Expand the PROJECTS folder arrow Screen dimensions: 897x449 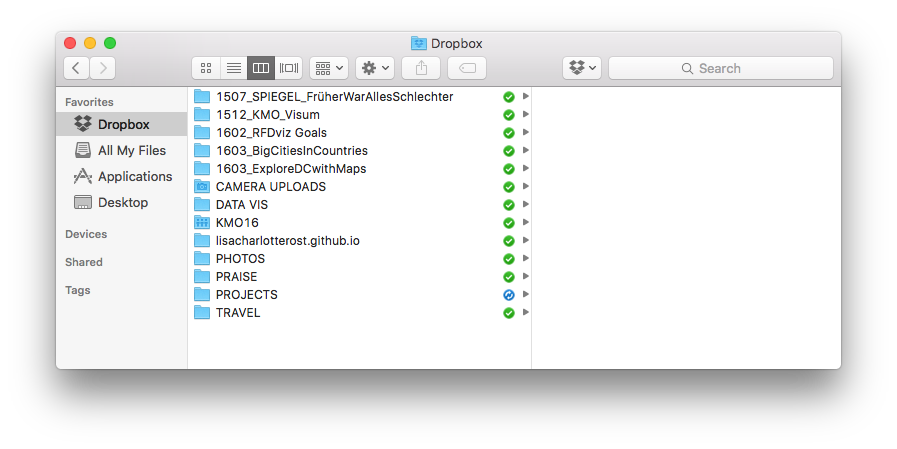coord(525,295)
